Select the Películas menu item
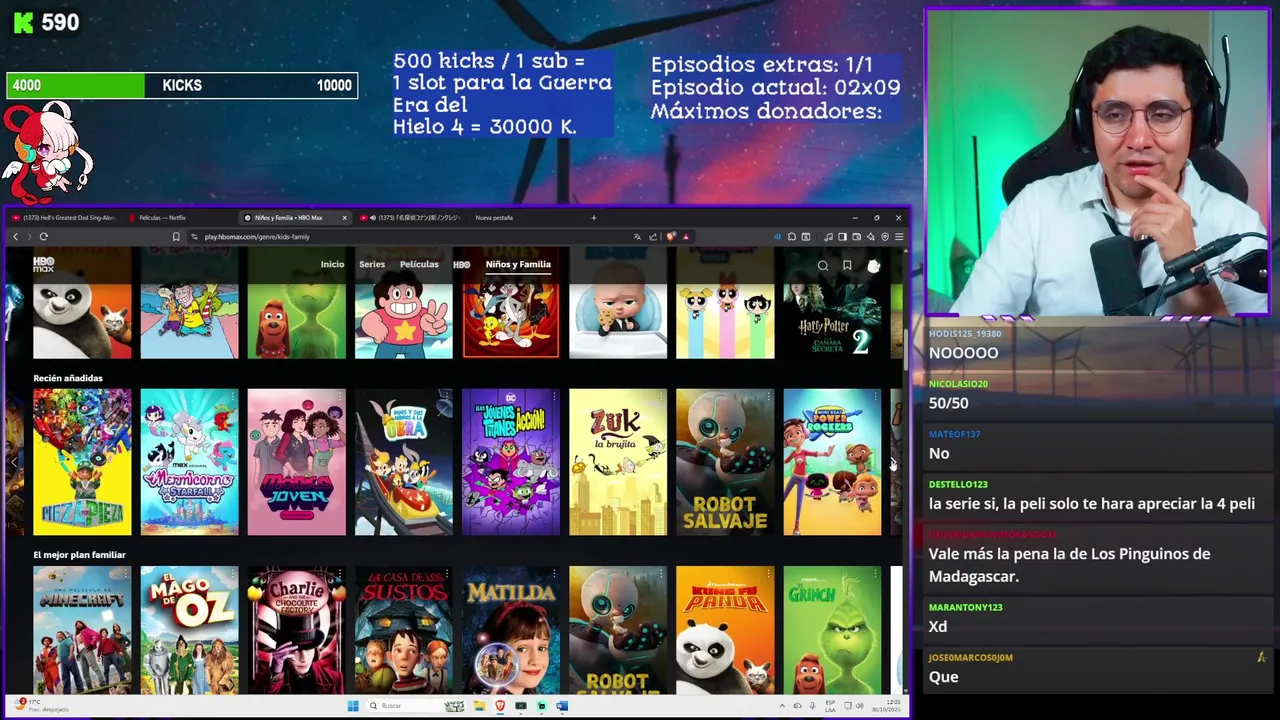Image resolution: width=1280 pixels, height=720 pixels. [x=419, y=265]
